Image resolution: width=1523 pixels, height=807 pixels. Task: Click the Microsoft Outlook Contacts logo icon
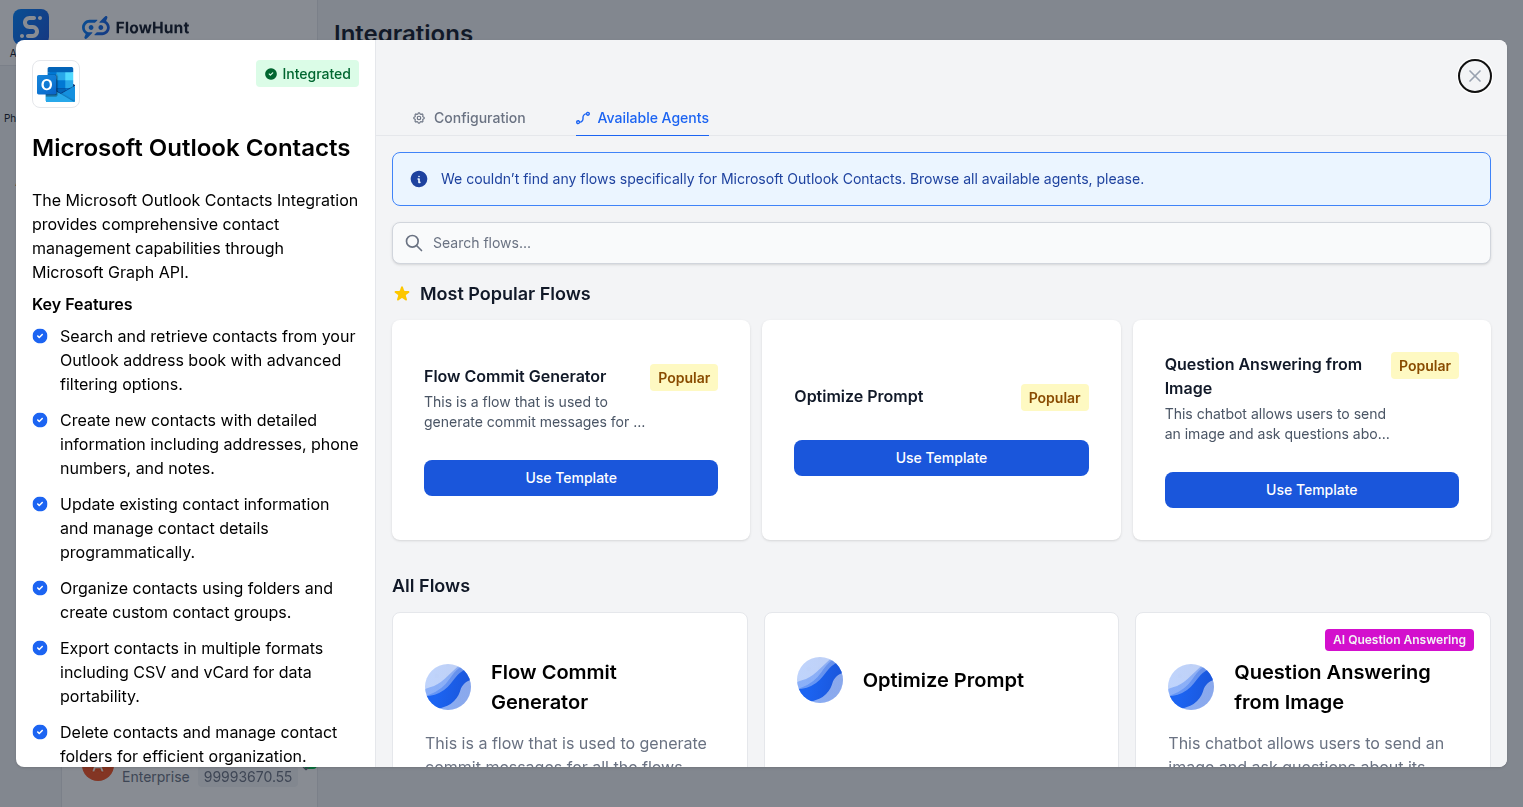[55, 84]
